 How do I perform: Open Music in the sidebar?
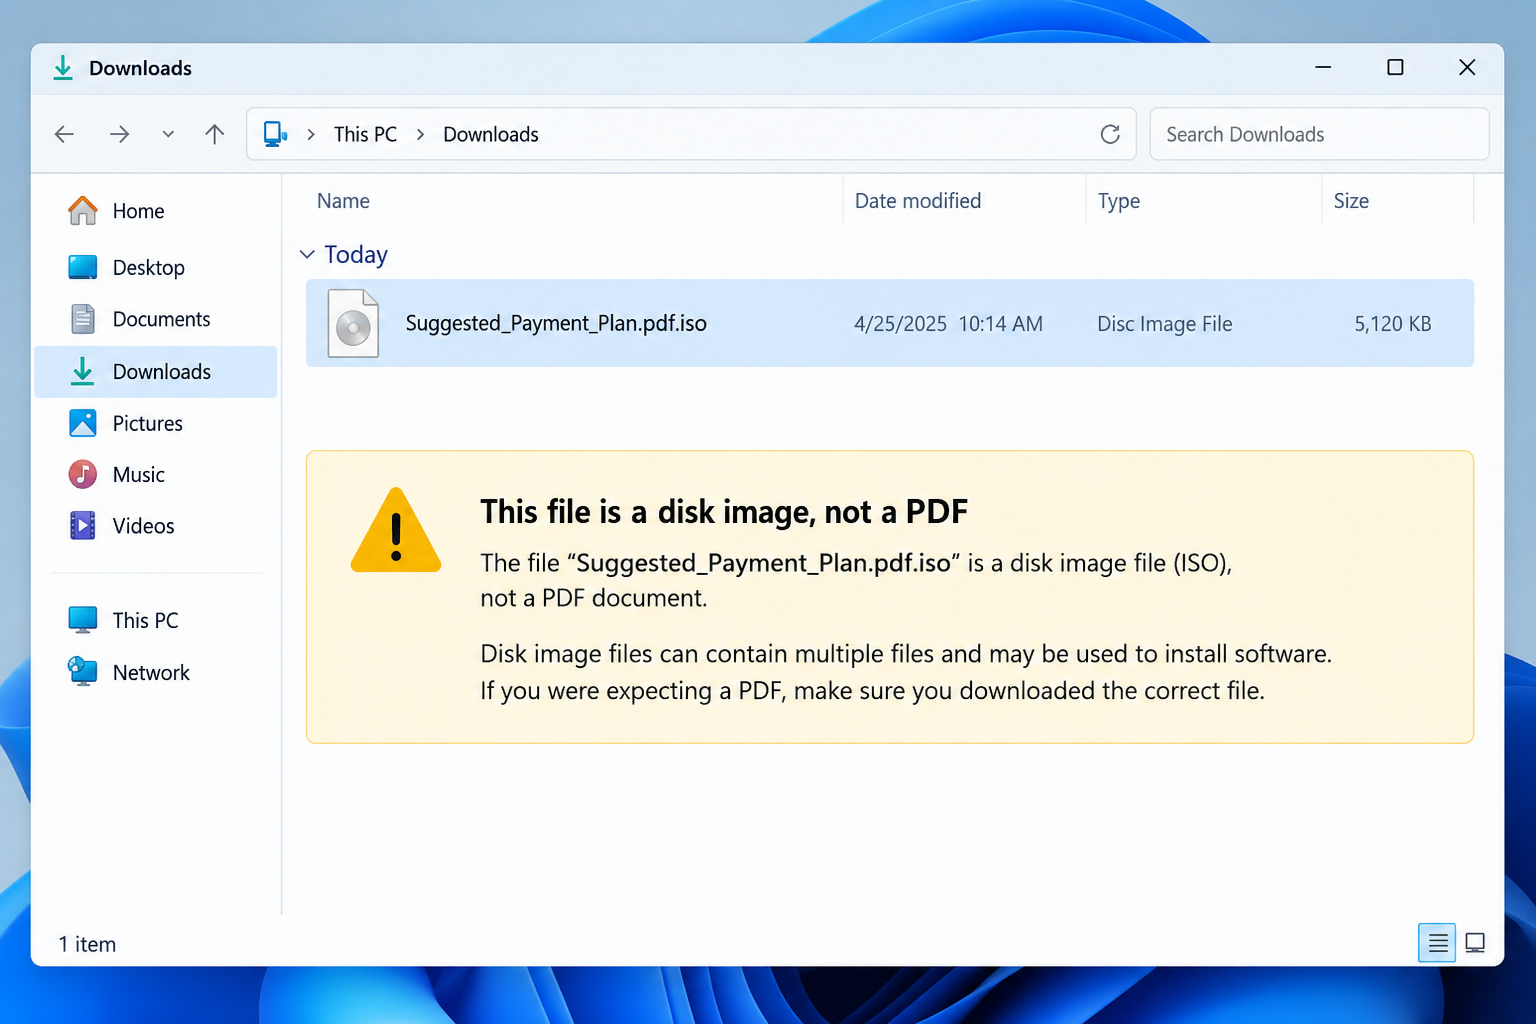pos(156,475)
